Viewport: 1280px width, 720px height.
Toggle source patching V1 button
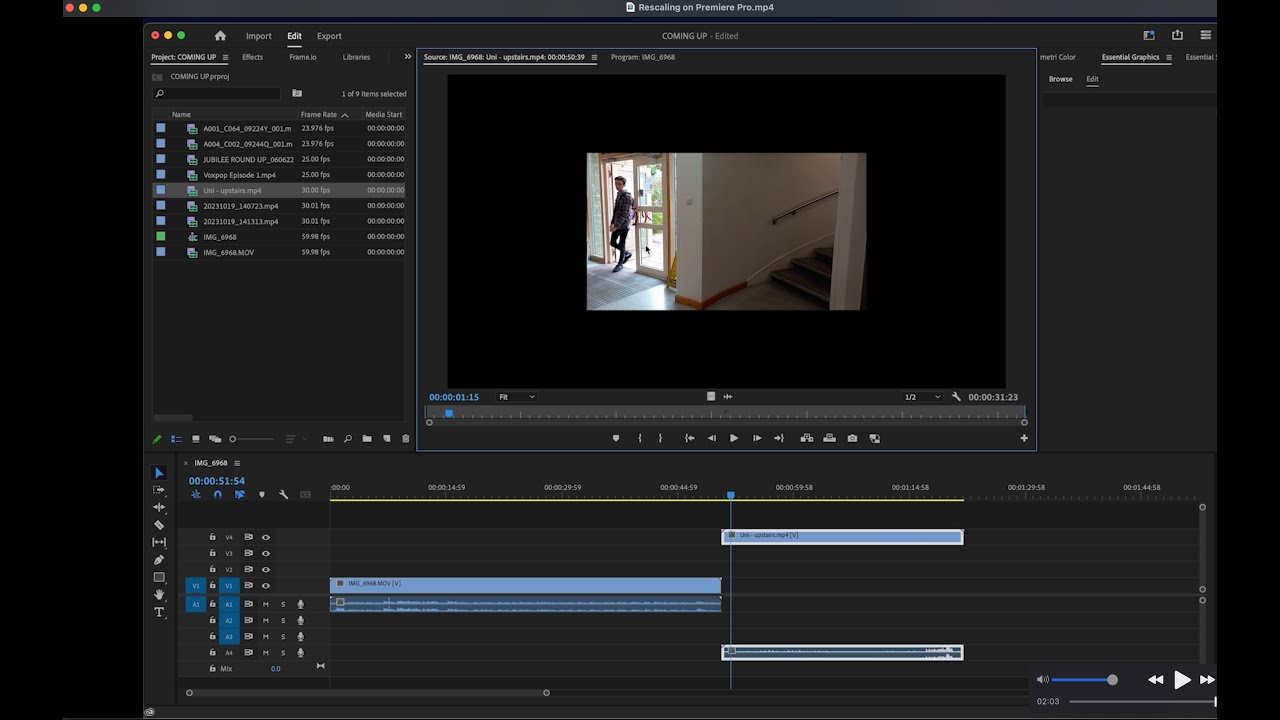(196, 586)
